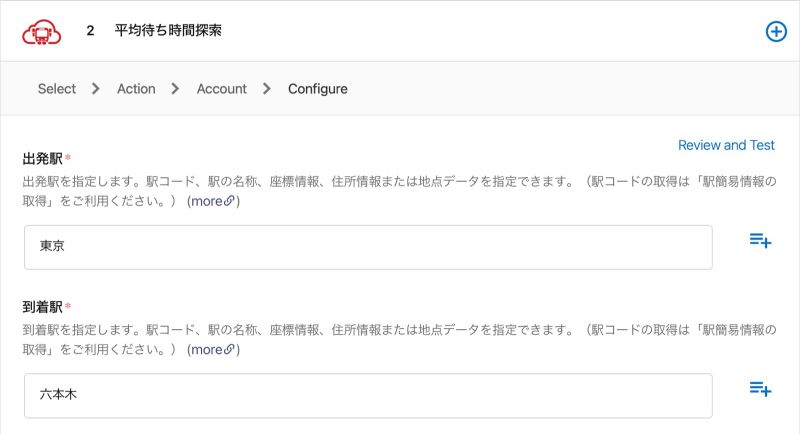Click the chevron after Account

[266, 89]
